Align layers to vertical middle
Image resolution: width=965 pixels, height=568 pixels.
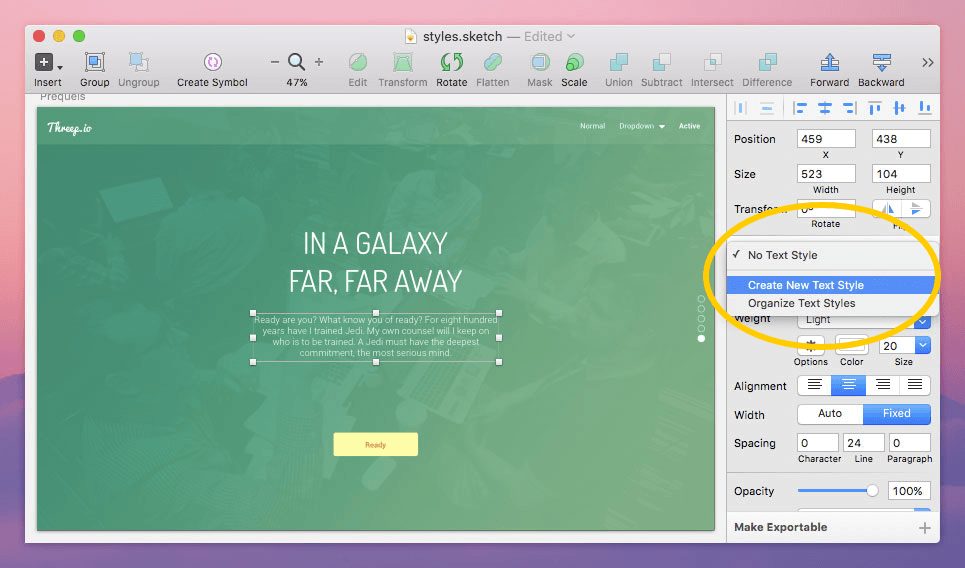pos(899,108)
